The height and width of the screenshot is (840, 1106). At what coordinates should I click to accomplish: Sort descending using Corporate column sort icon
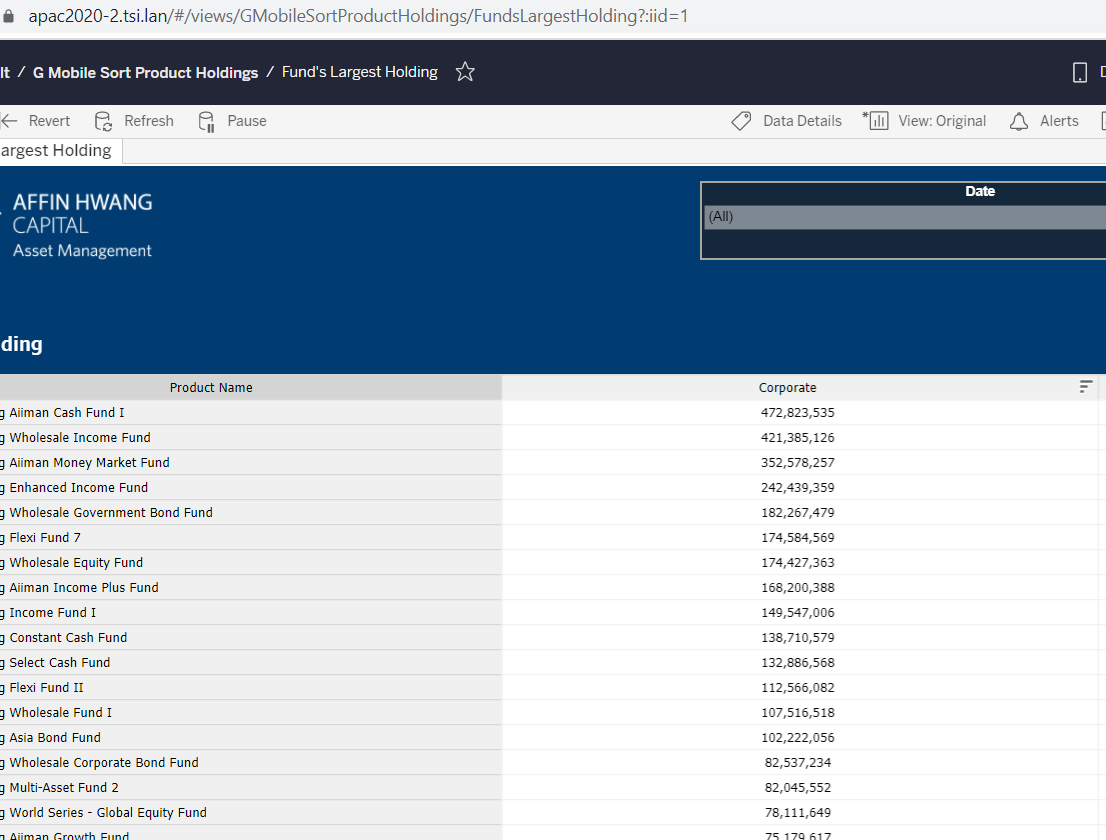tap(1086, 387)
